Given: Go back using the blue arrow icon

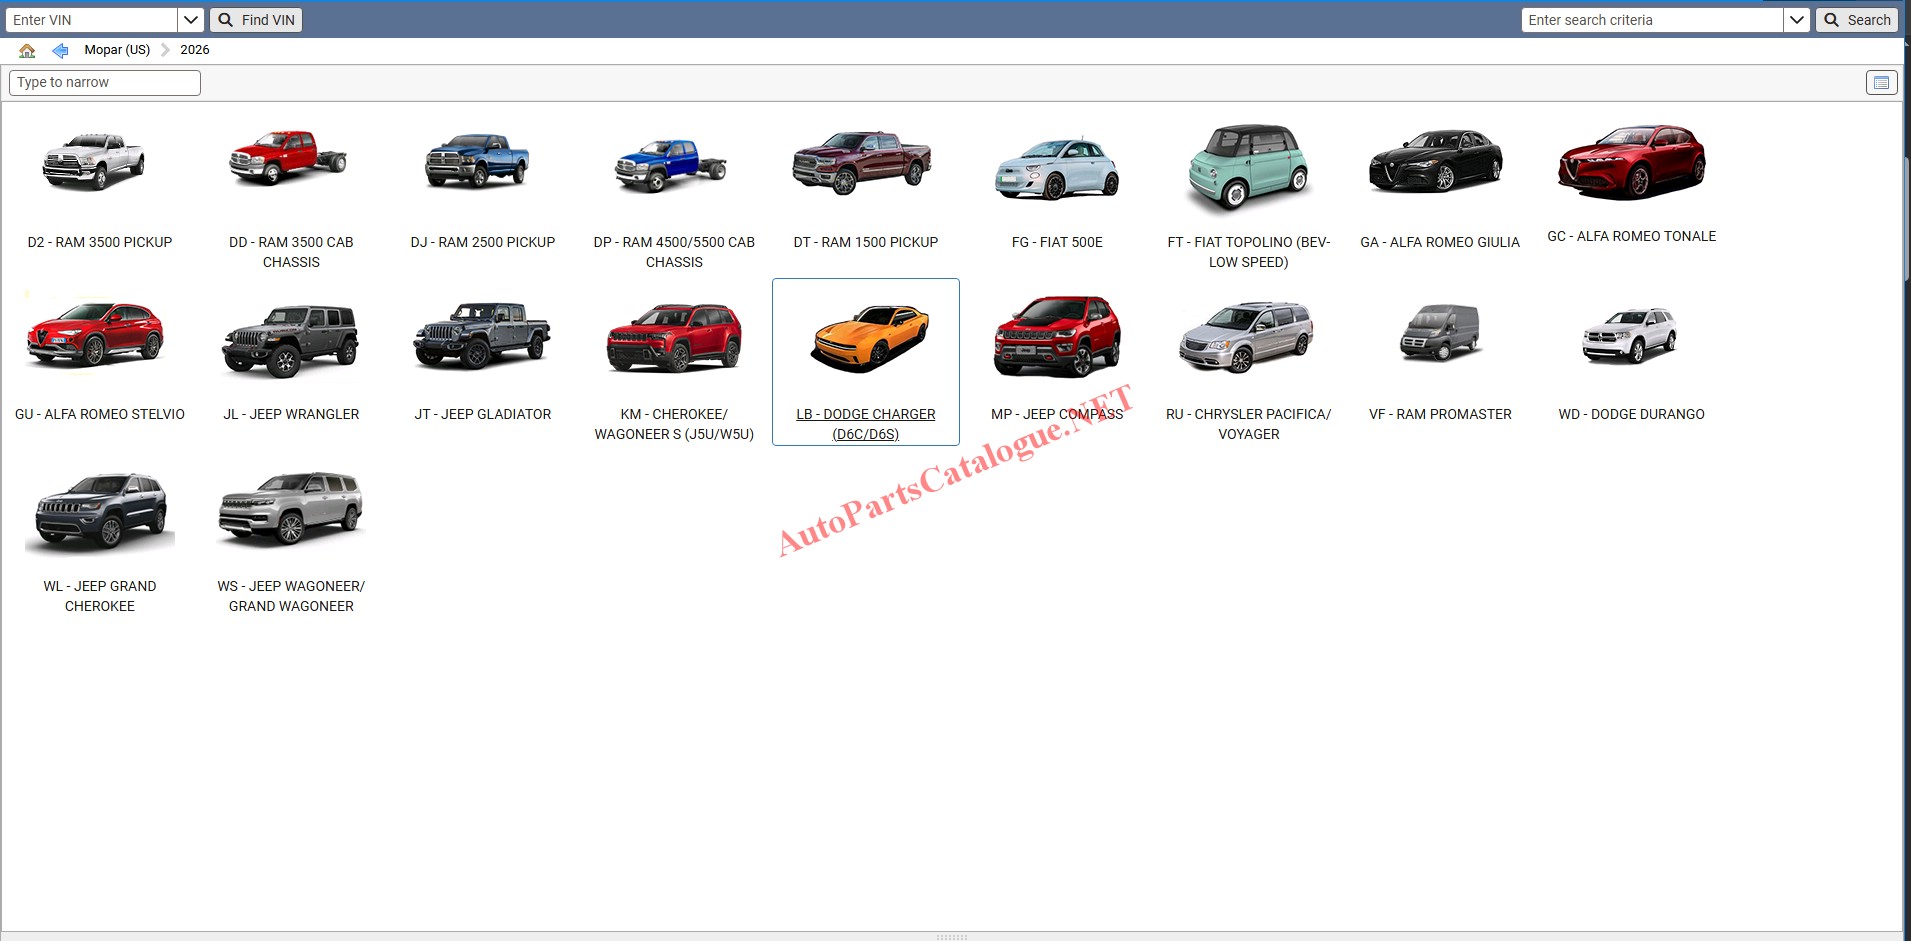Looking at the screenshot, I should pyautogui.click(x=60, y=50).
